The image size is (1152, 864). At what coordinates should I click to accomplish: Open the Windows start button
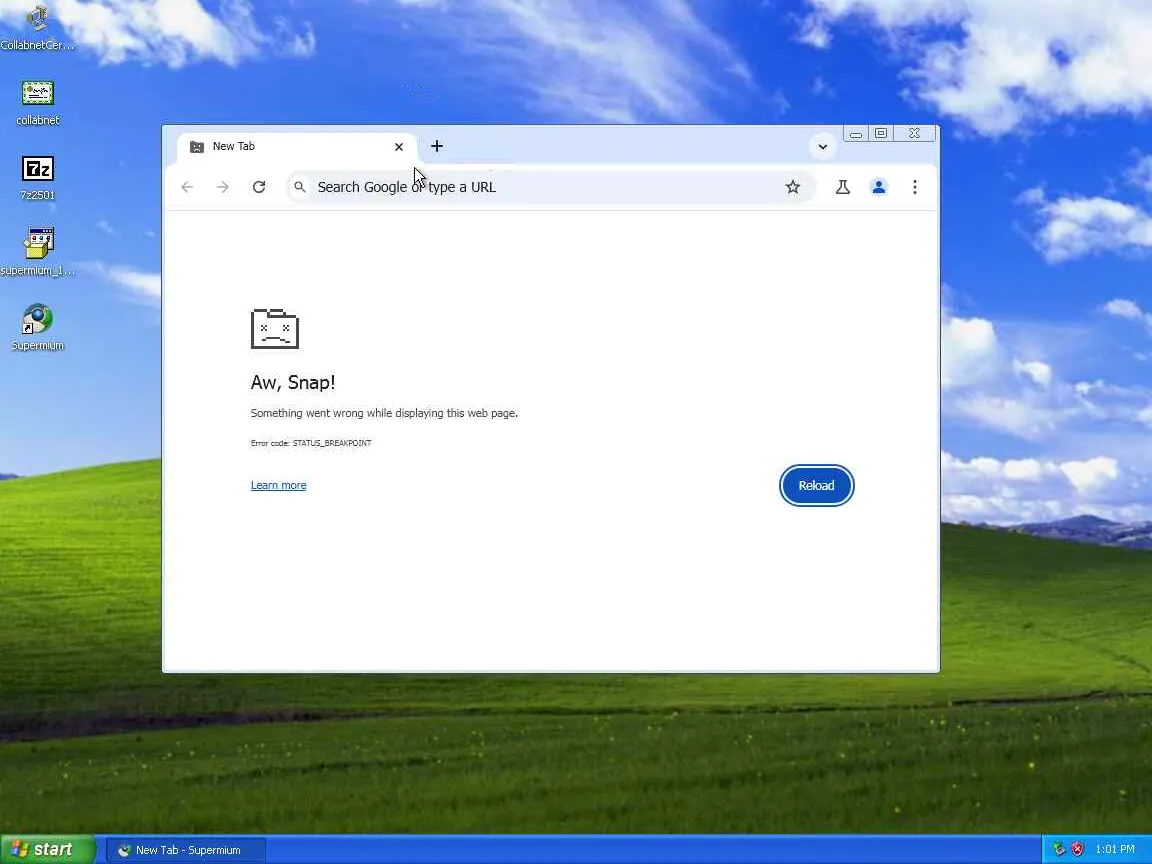click(x=48, y=849)
